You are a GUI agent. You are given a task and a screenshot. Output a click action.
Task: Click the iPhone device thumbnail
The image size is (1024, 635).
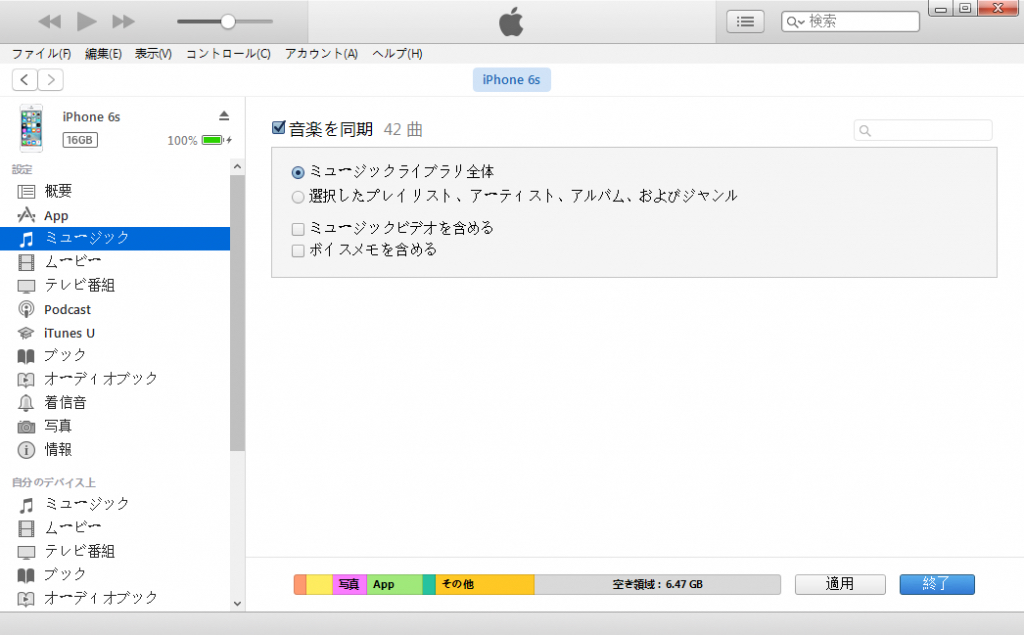click(31, 128)
